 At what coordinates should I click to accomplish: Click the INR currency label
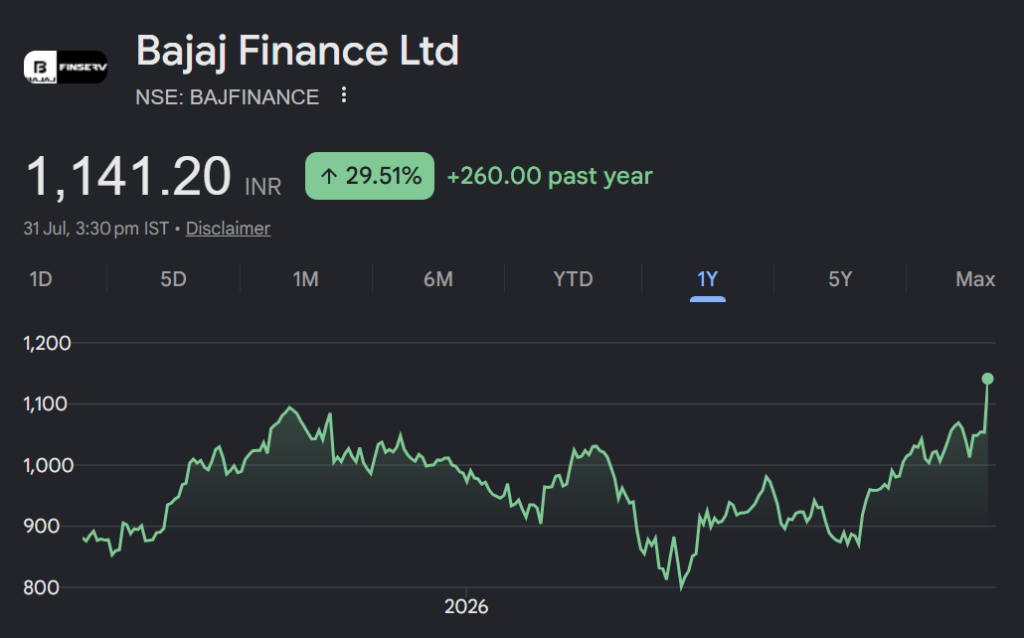point(263,187)
